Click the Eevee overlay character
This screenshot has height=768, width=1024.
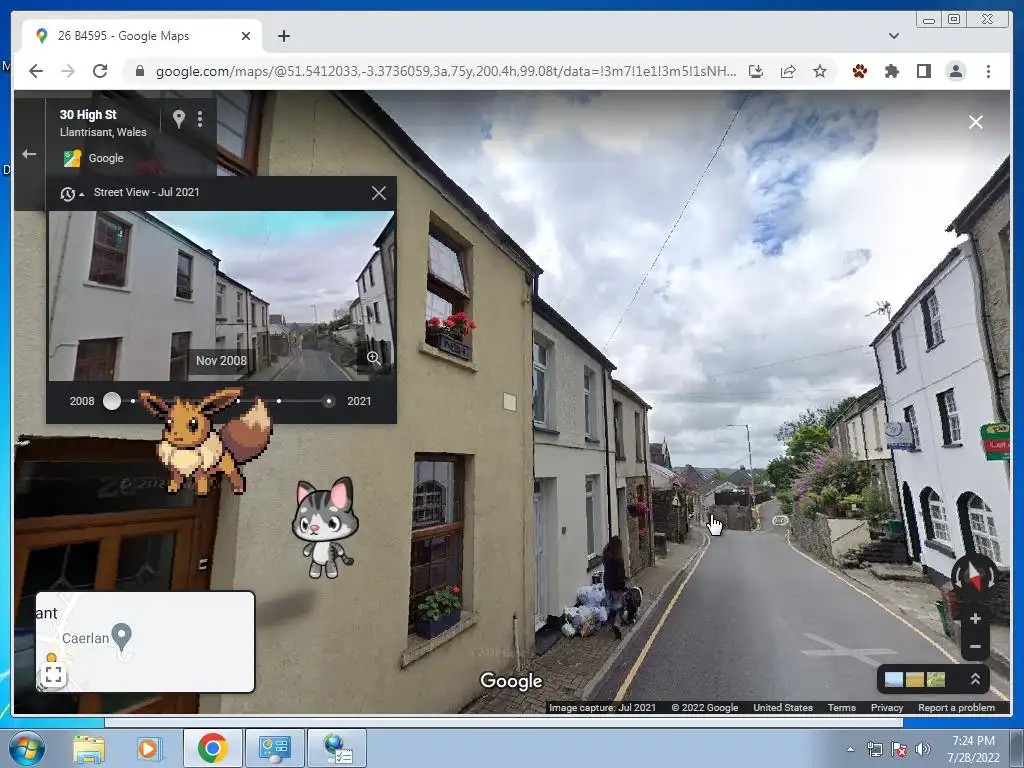click(x=204, y=441)
